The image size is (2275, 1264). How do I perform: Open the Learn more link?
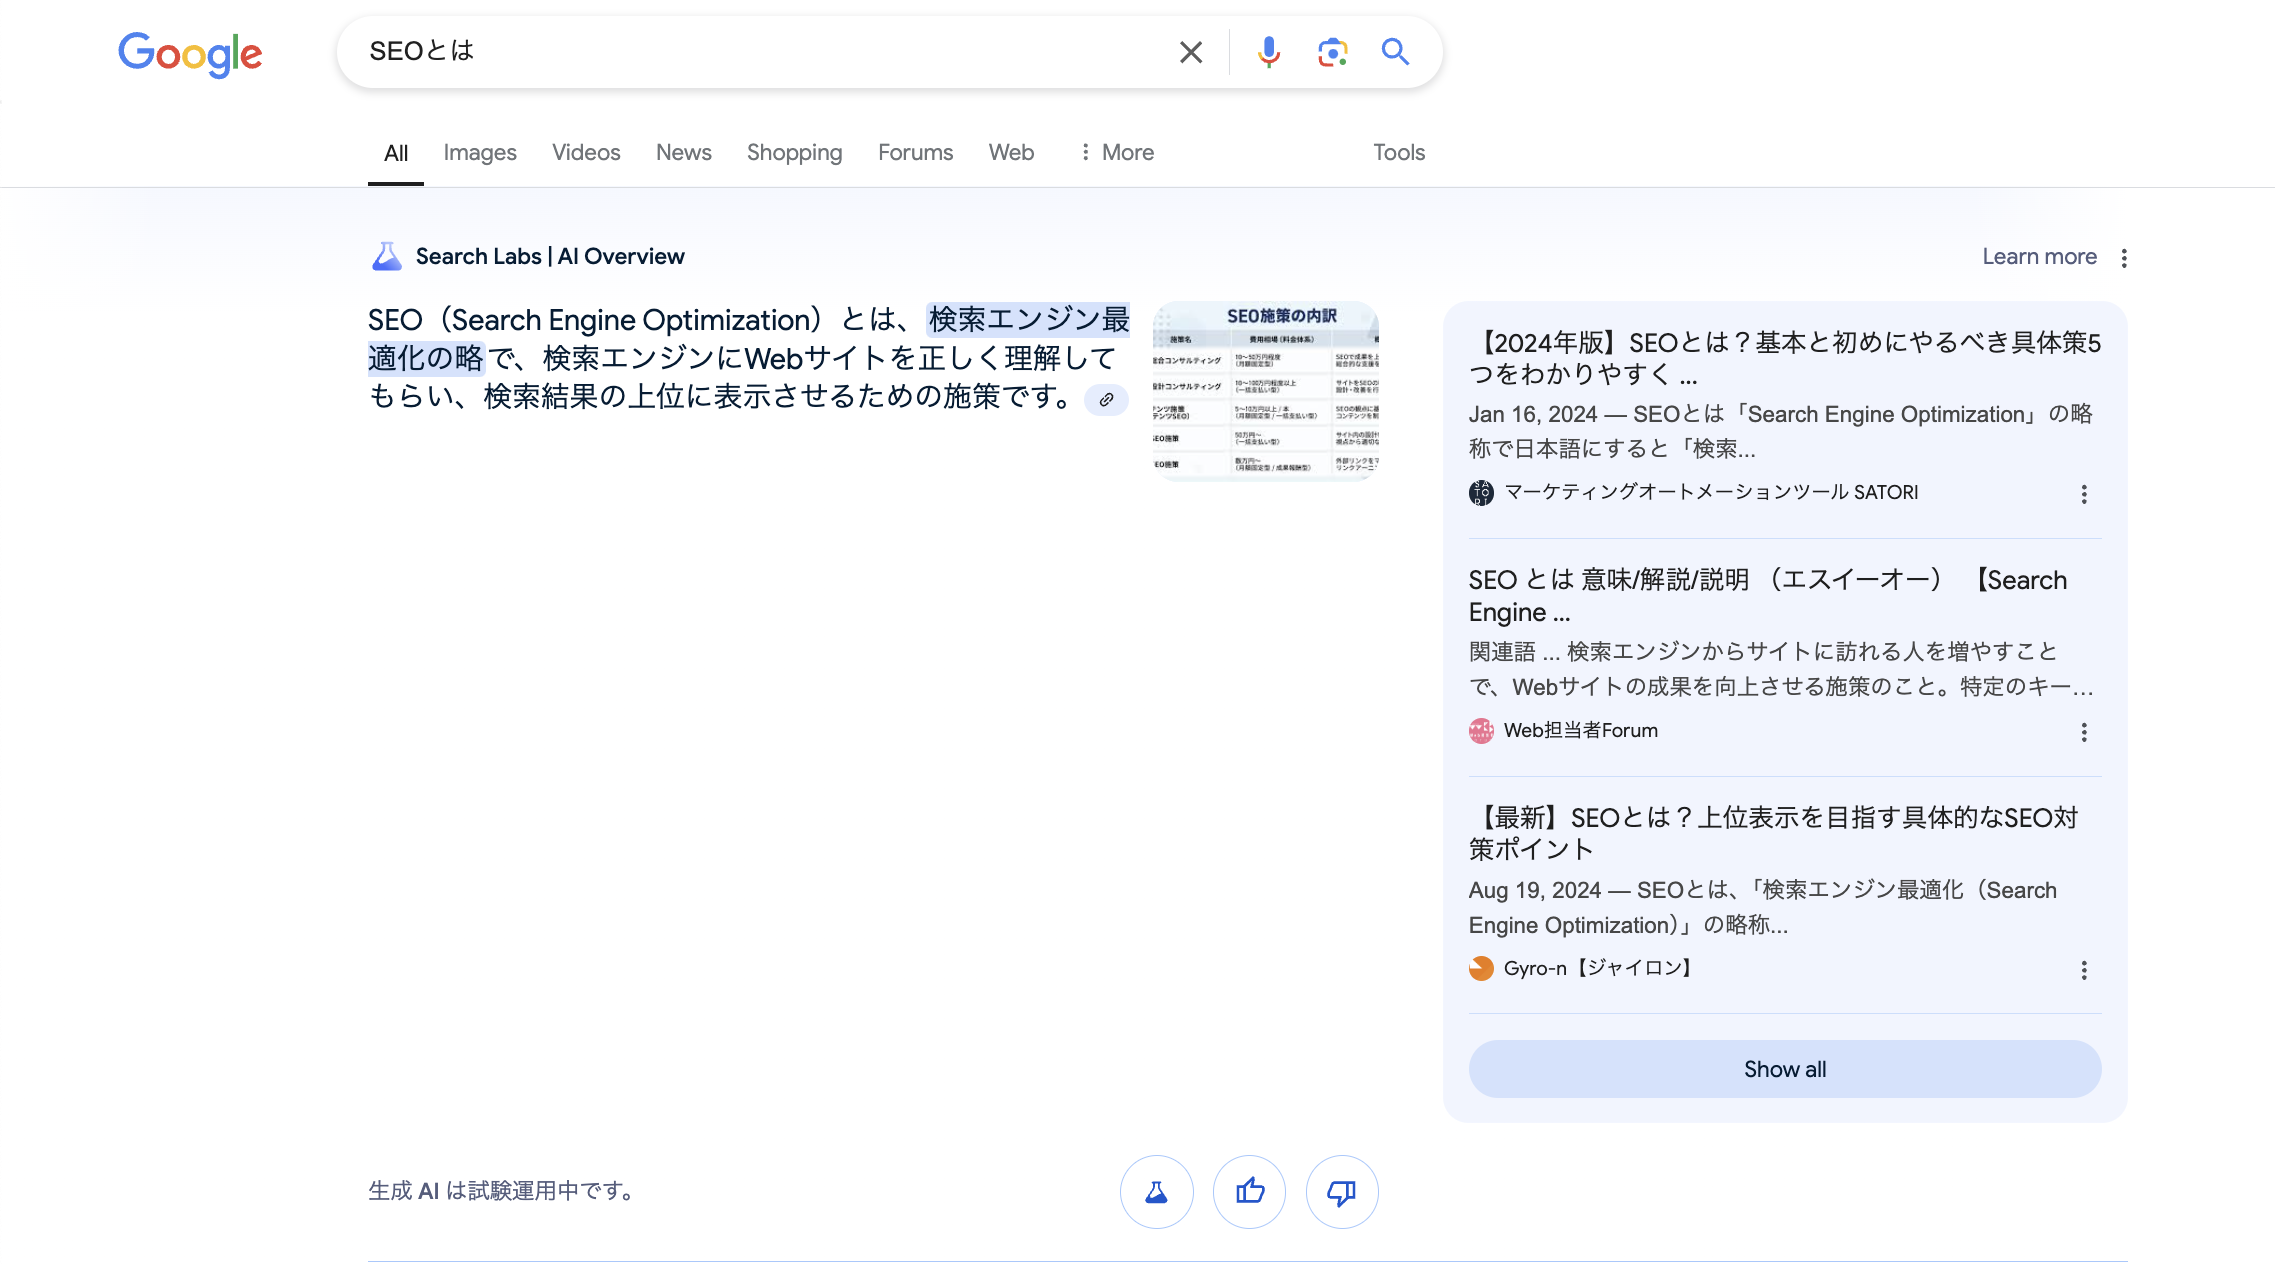tap(2040, 256)
